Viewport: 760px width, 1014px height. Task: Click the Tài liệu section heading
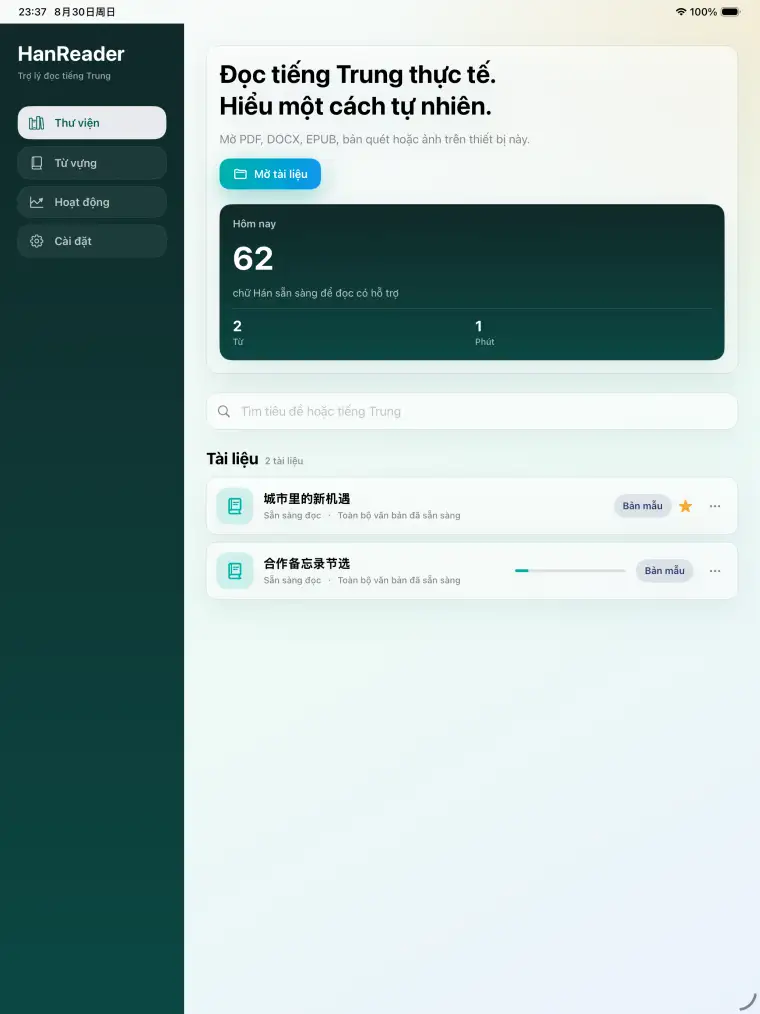(232, 458)
